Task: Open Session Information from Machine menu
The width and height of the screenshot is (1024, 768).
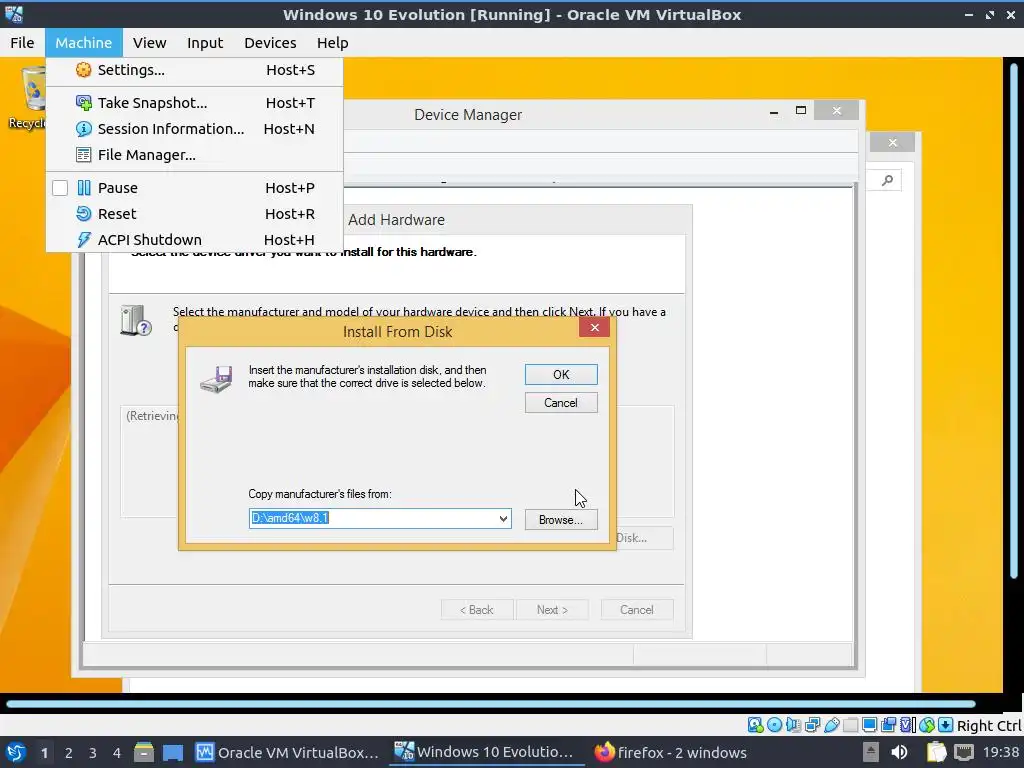Action: point(195,129)
